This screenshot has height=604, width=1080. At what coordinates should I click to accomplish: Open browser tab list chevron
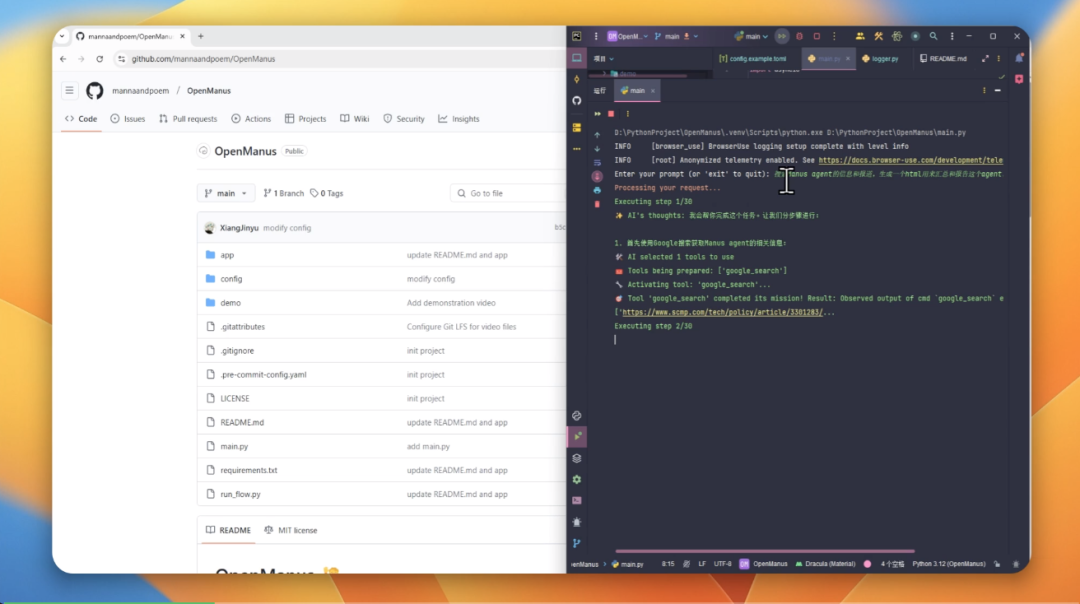pos(62,37)
